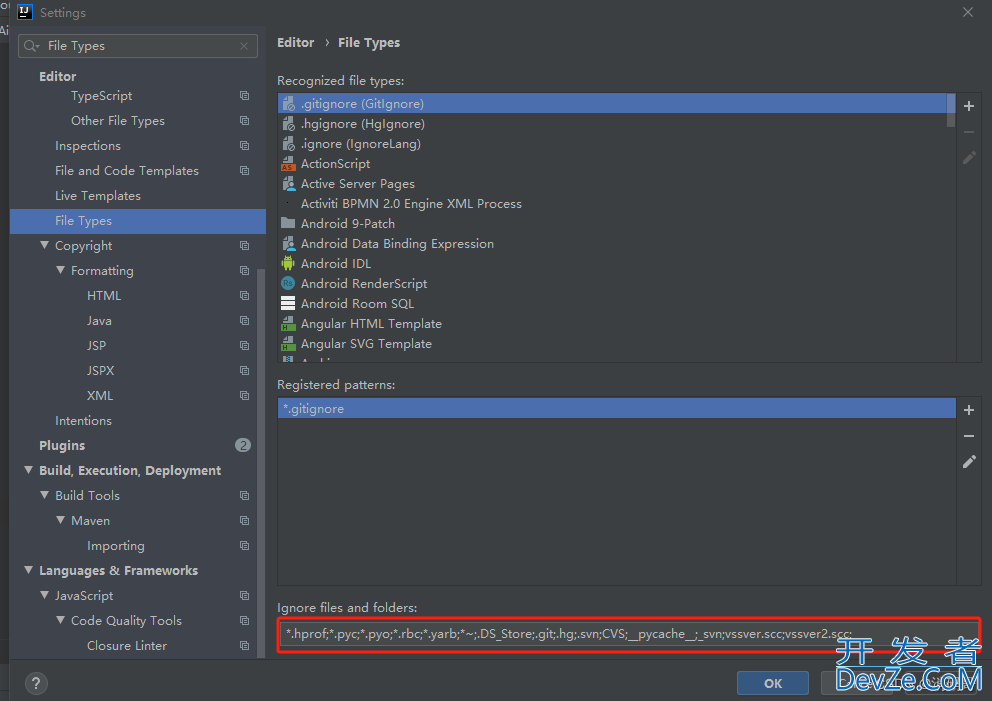992x701 pixels.
Task: Click Maven project-level icon
Action: point(244,520)
